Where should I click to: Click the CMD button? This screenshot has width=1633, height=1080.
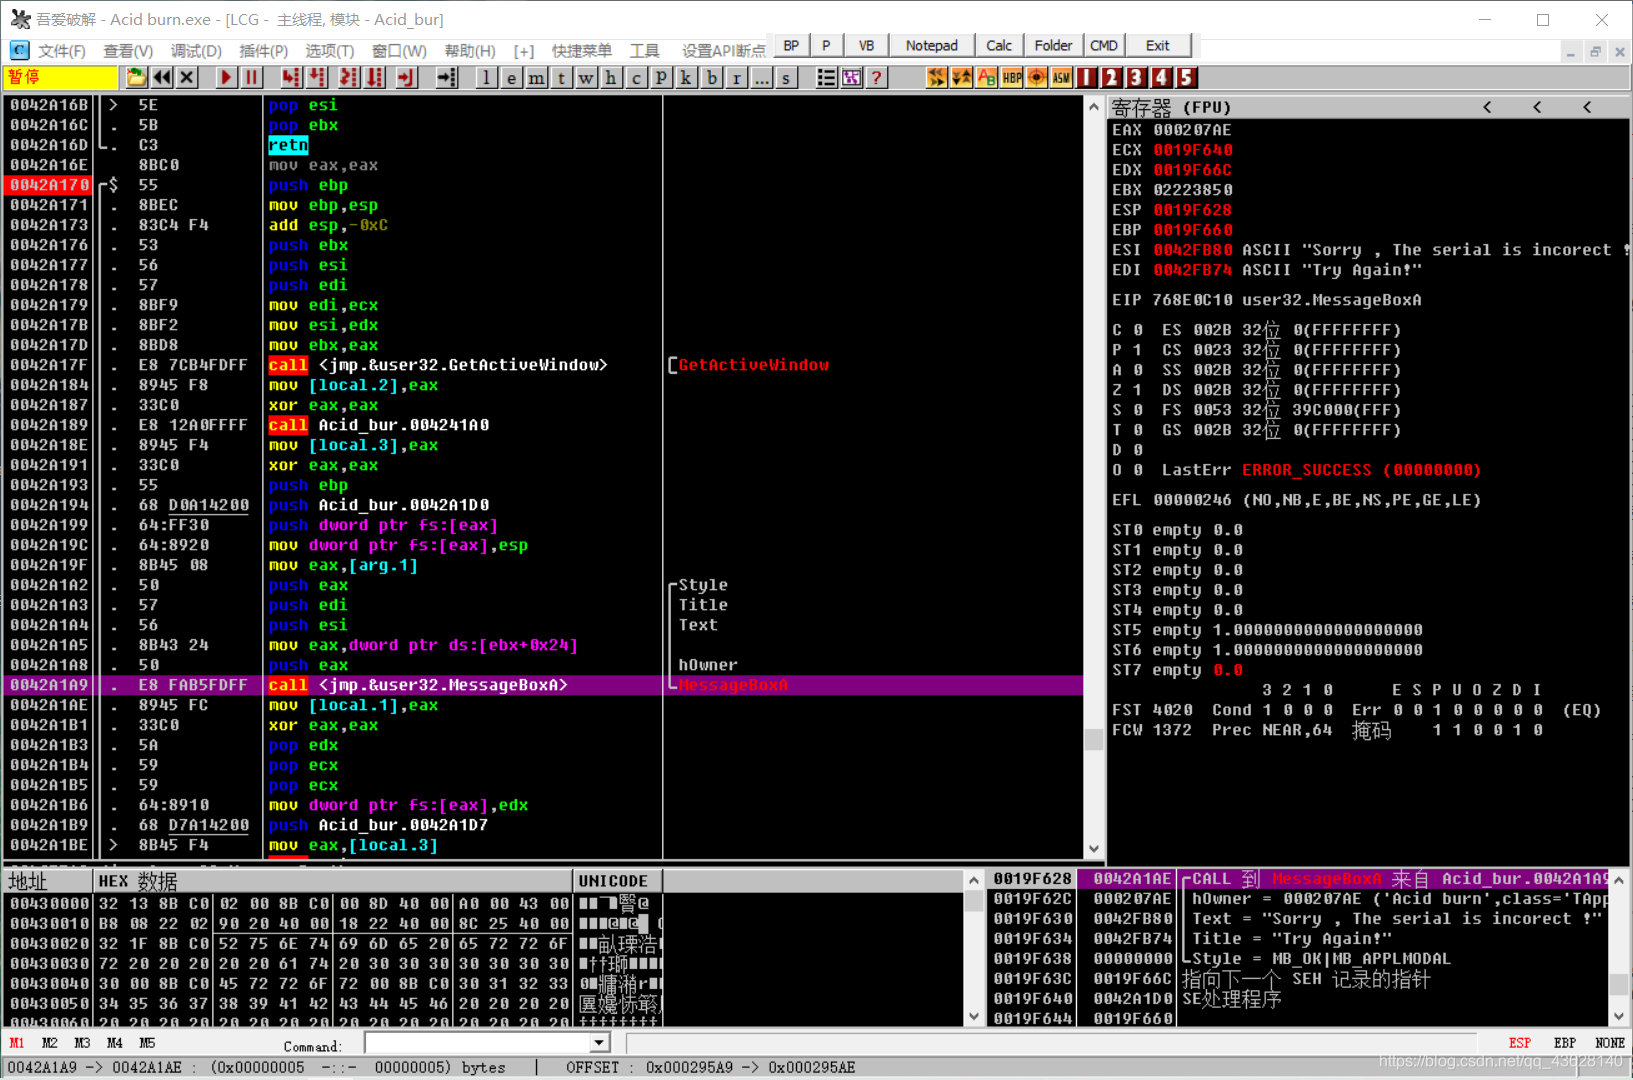pos(1104,45)
